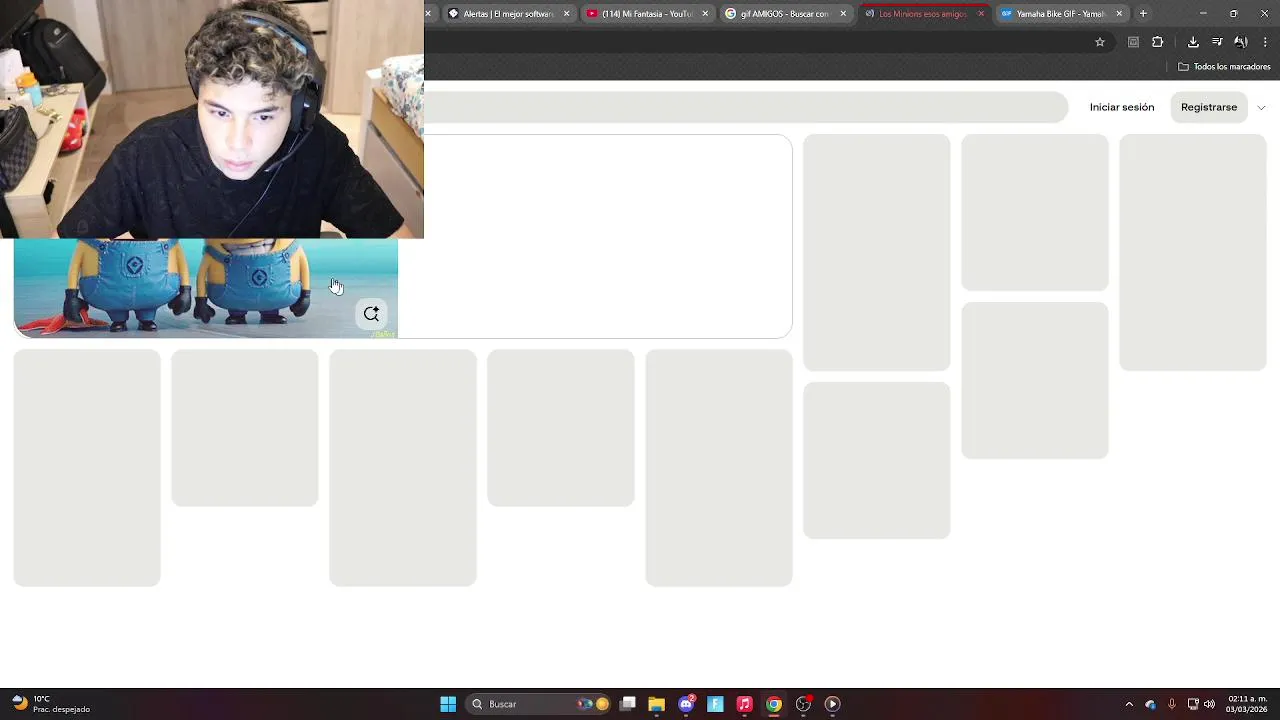Close the 'Los Minions esos amigos' tab

[x=981, y=14]
